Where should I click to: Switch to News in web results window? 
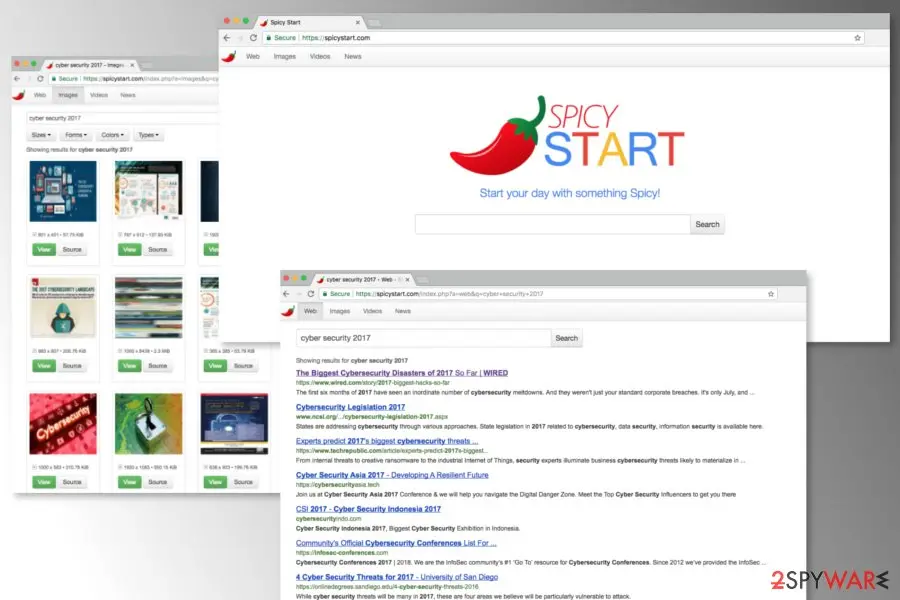click(403, 311)
